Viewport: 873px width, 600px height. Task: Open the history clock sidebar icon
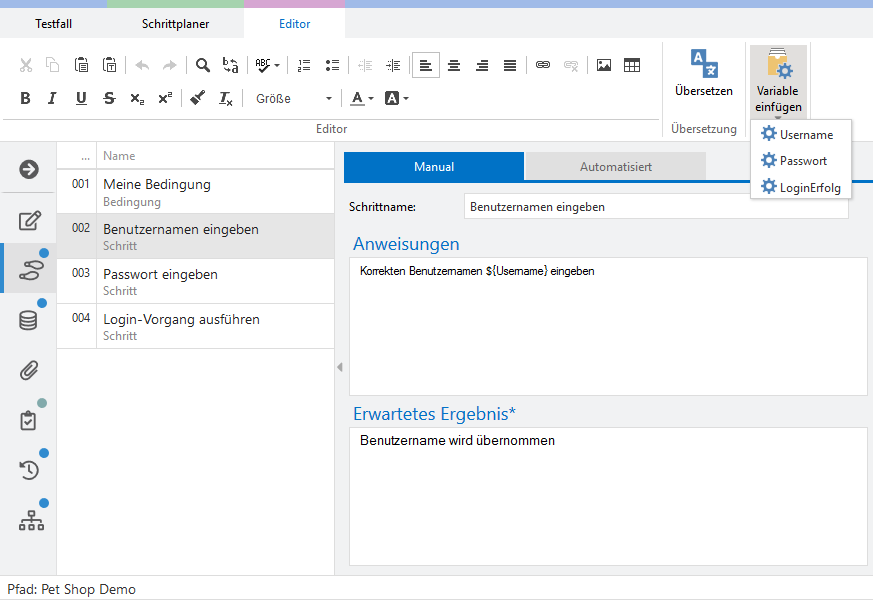coord(29,469)
